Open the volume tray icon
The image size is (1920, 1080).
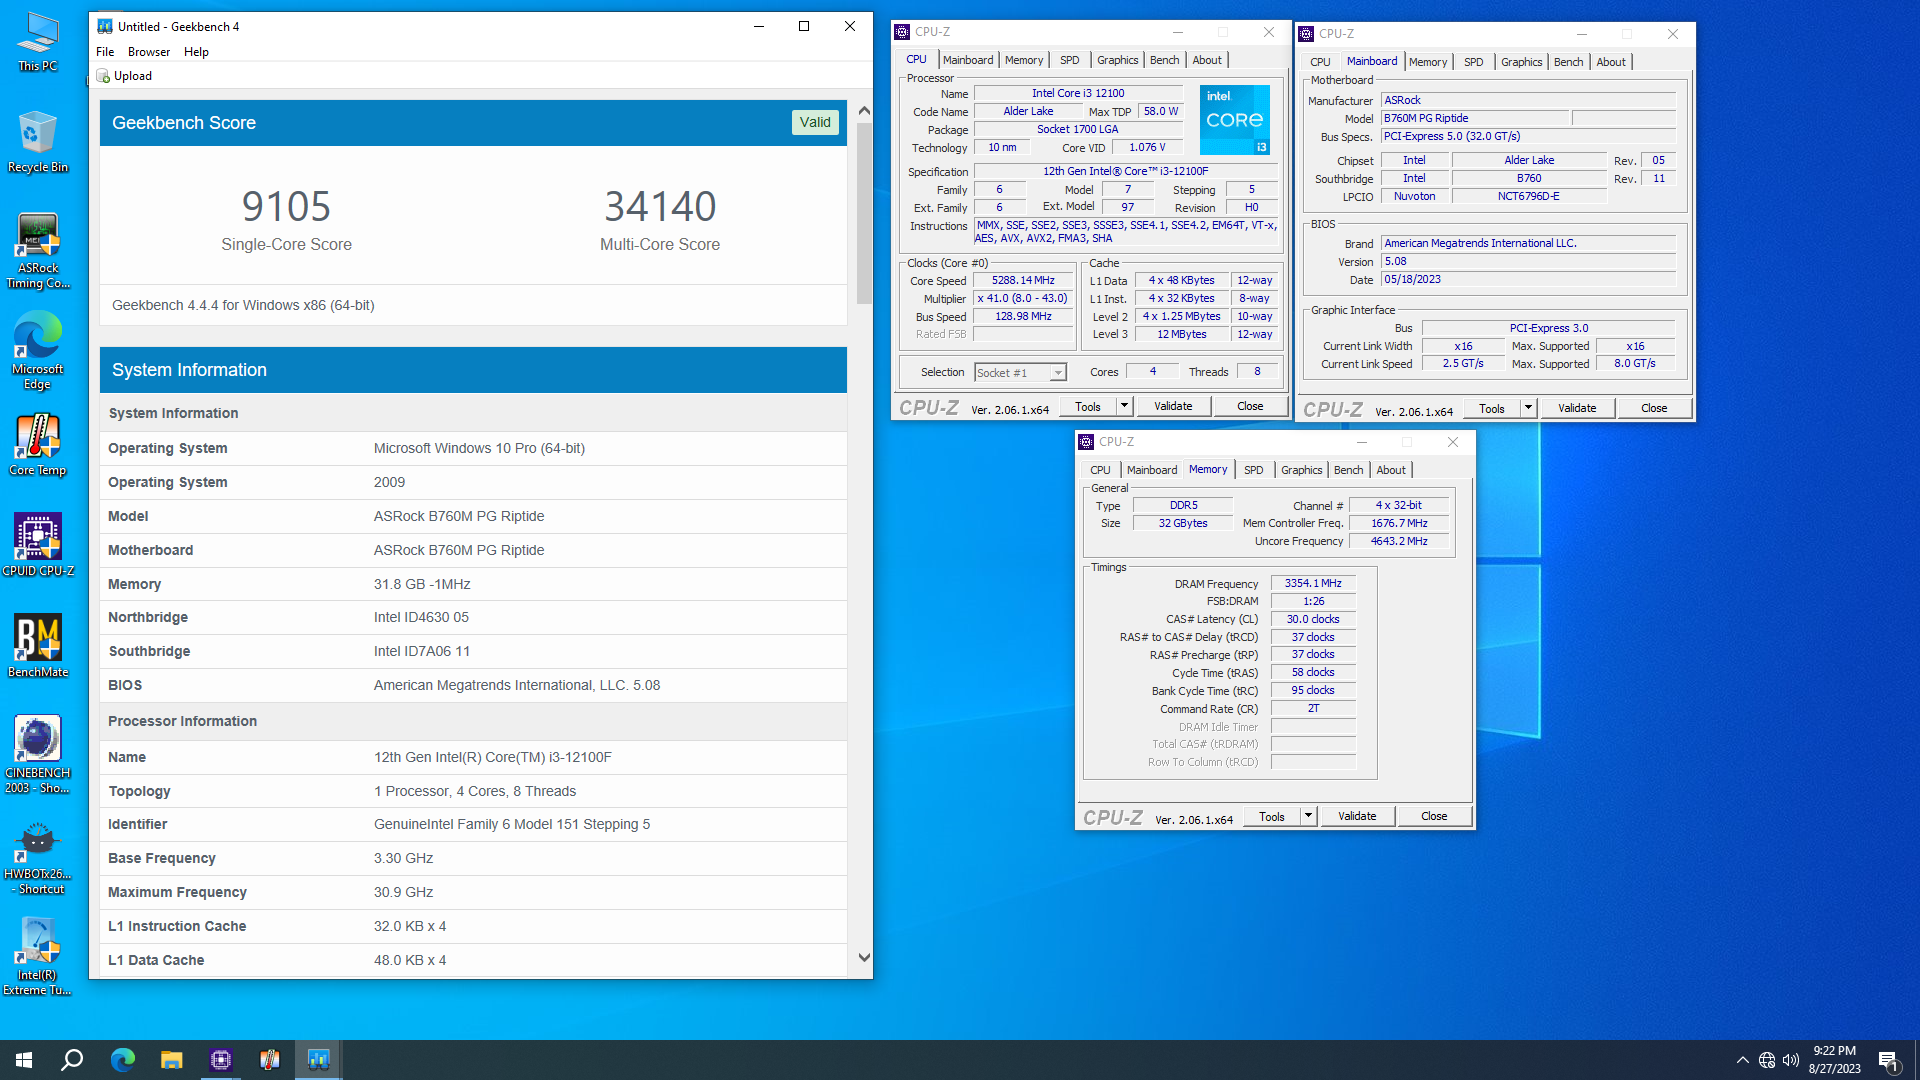click(x=1791, y=1060)
